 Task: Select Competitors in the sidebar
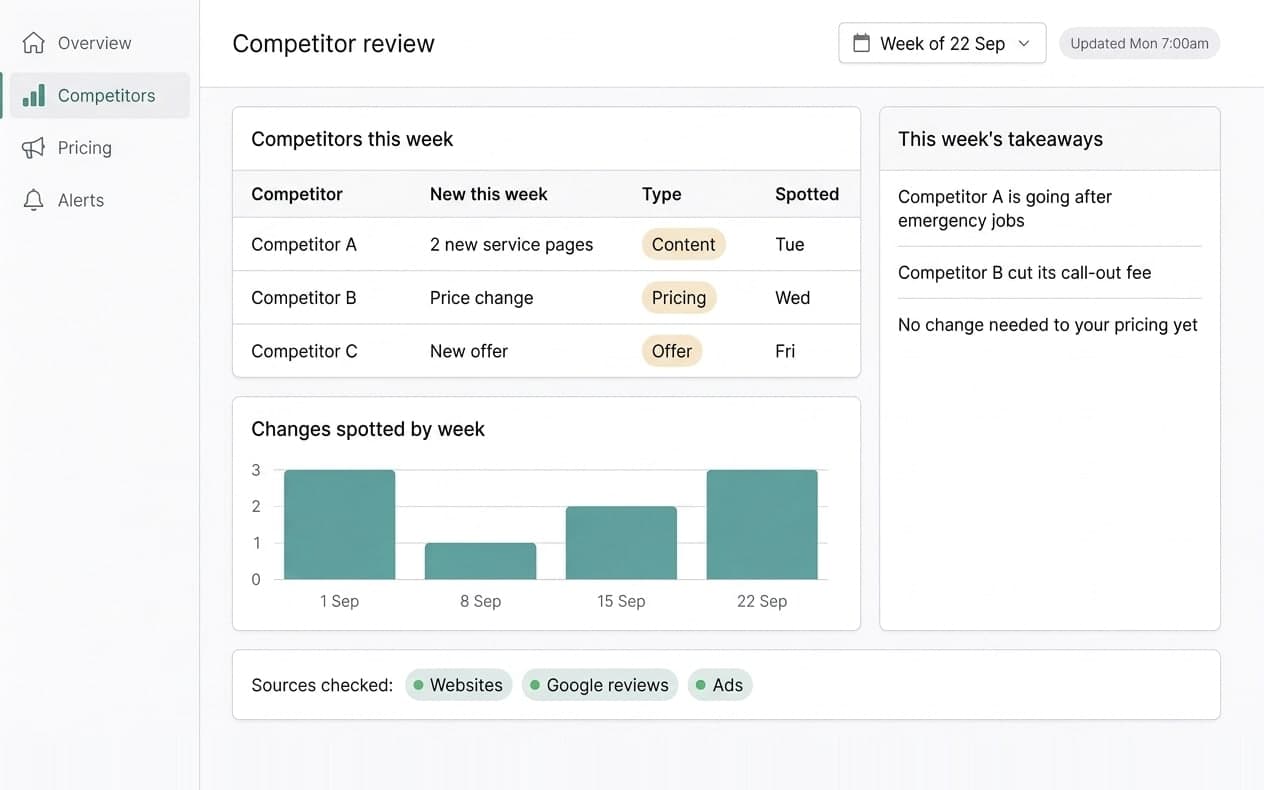(x=99, y=96)
